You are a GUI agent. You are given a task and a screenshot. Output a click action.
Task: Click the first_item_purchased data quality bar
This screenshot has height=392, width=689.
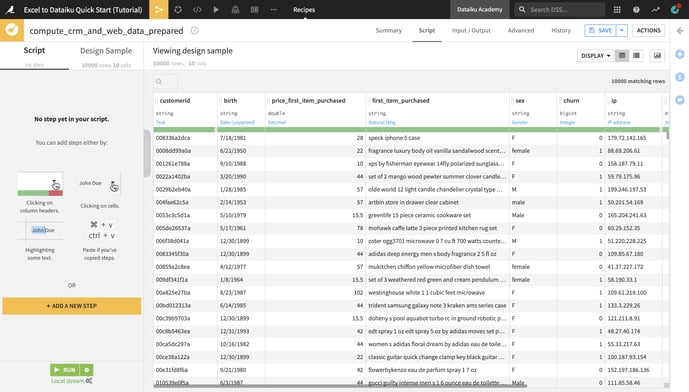point(437,129)
